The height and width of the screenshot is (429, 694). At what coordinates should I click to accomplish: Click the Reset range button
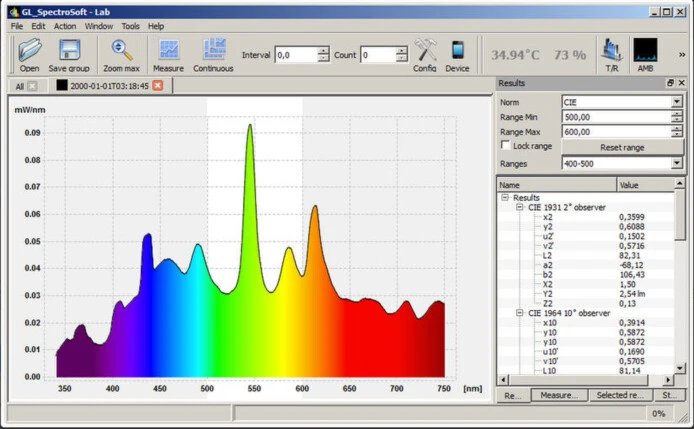(622, 147)
